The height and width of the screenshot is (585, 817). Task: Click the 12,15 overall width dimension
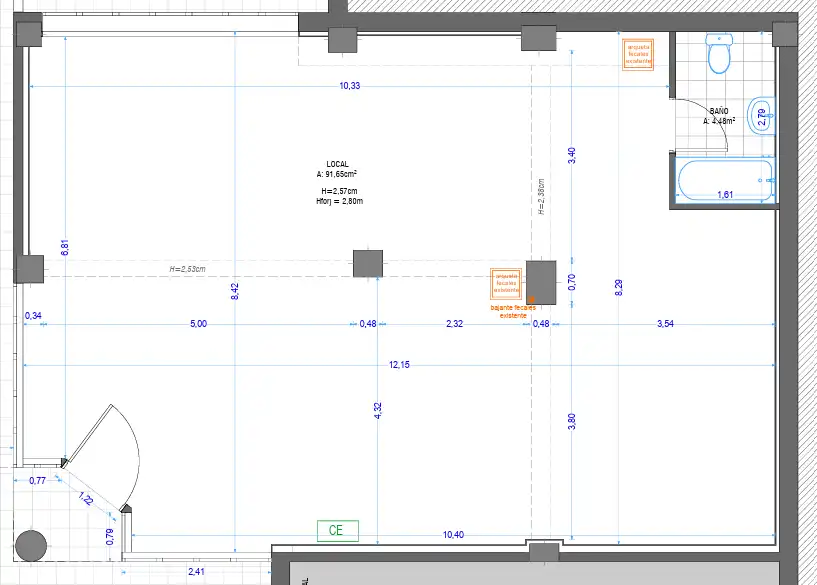[x=399, y=365]
